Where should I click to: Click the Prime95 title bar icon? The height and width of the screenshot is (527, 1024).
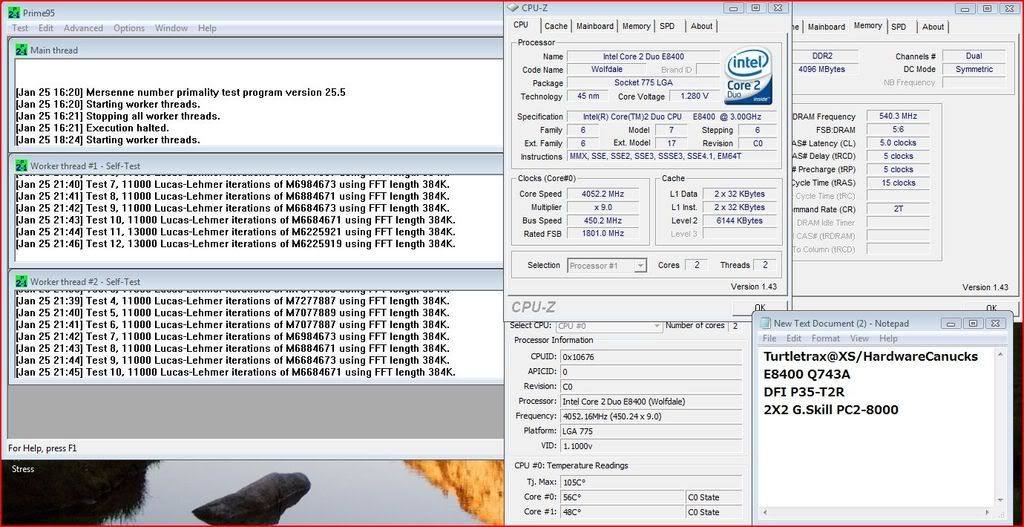14,13
